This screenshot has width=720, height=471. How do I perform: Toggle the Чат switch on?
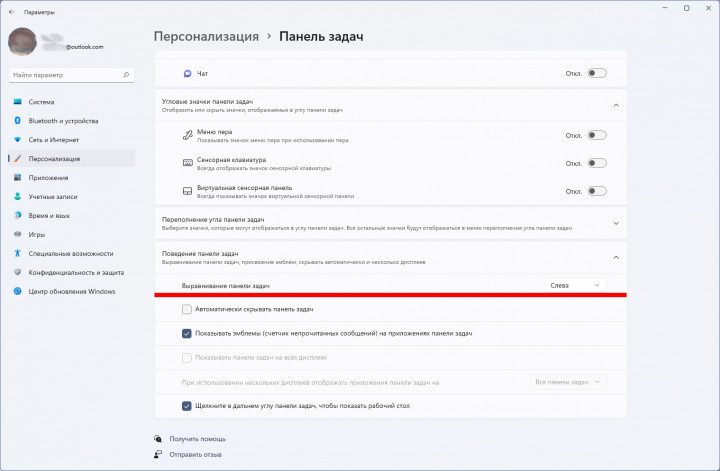click(597, 73)
